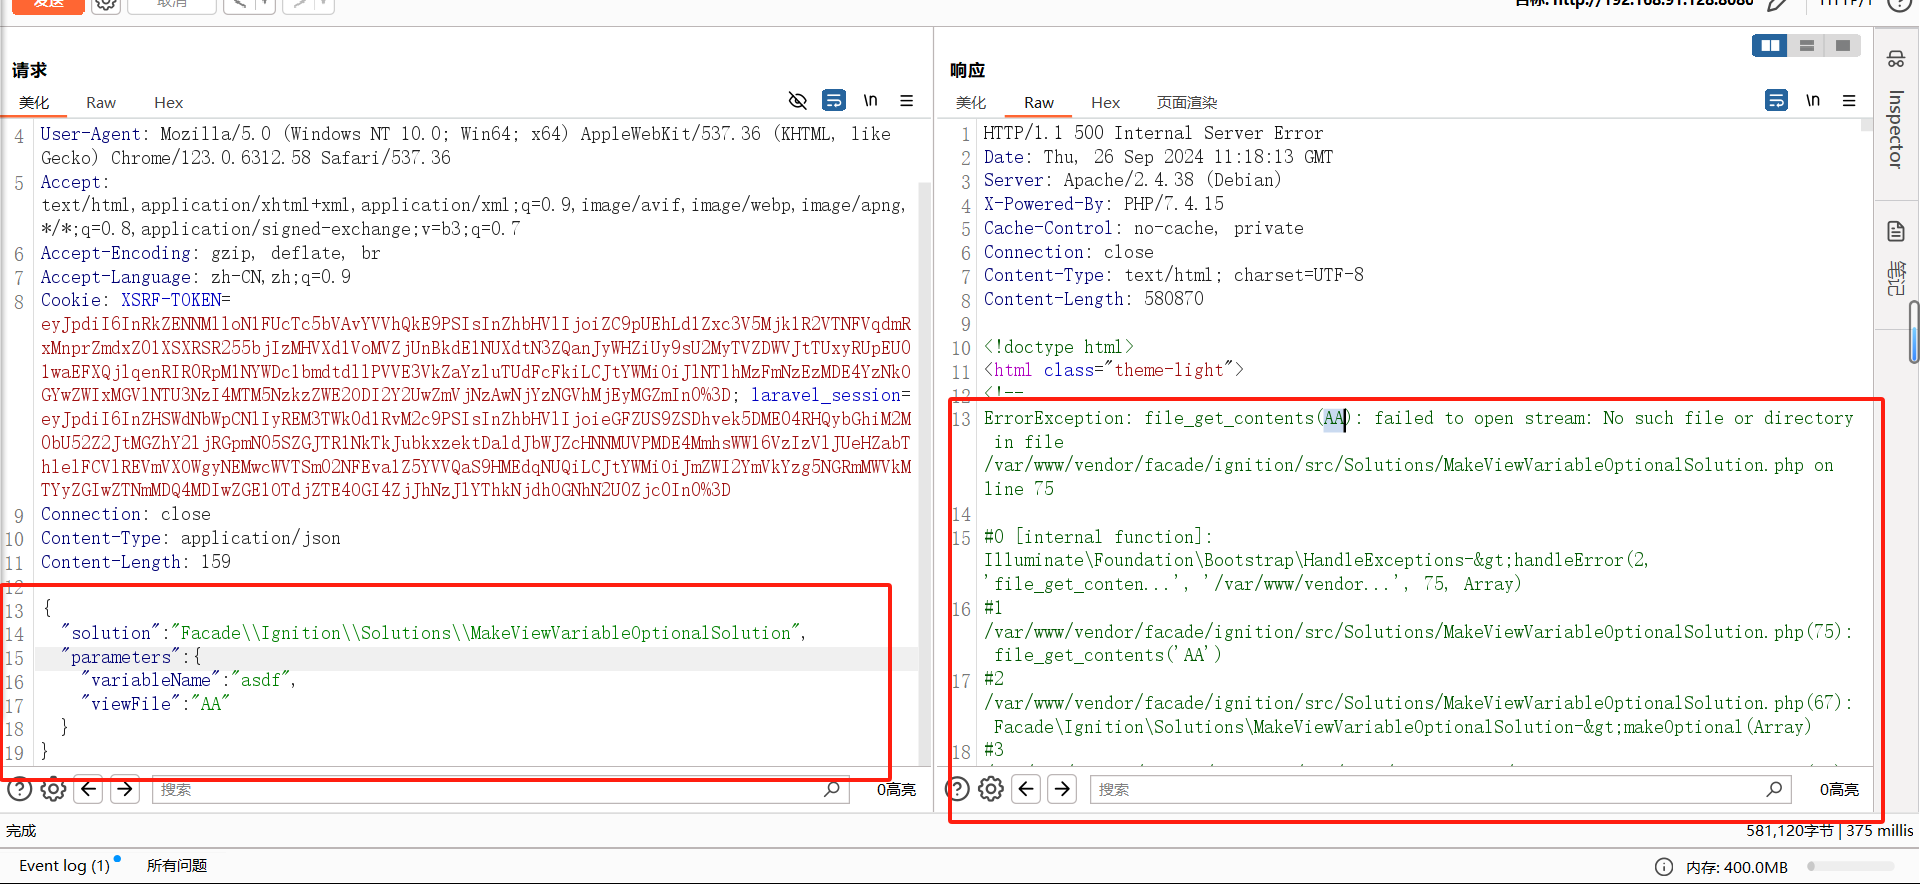Open search settings gear below request editor
Image resolution: width=1920 pixels, height=884 pixels.
pos(54,790)
